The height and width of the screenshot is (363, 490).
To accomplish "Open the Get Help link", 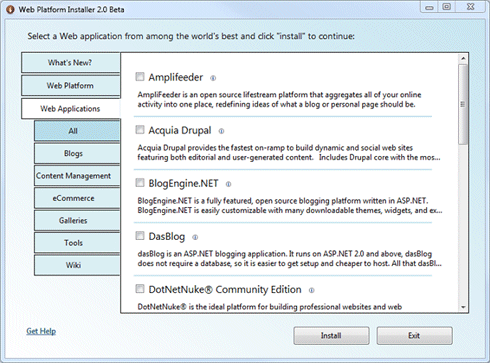I will coord(41,331).
